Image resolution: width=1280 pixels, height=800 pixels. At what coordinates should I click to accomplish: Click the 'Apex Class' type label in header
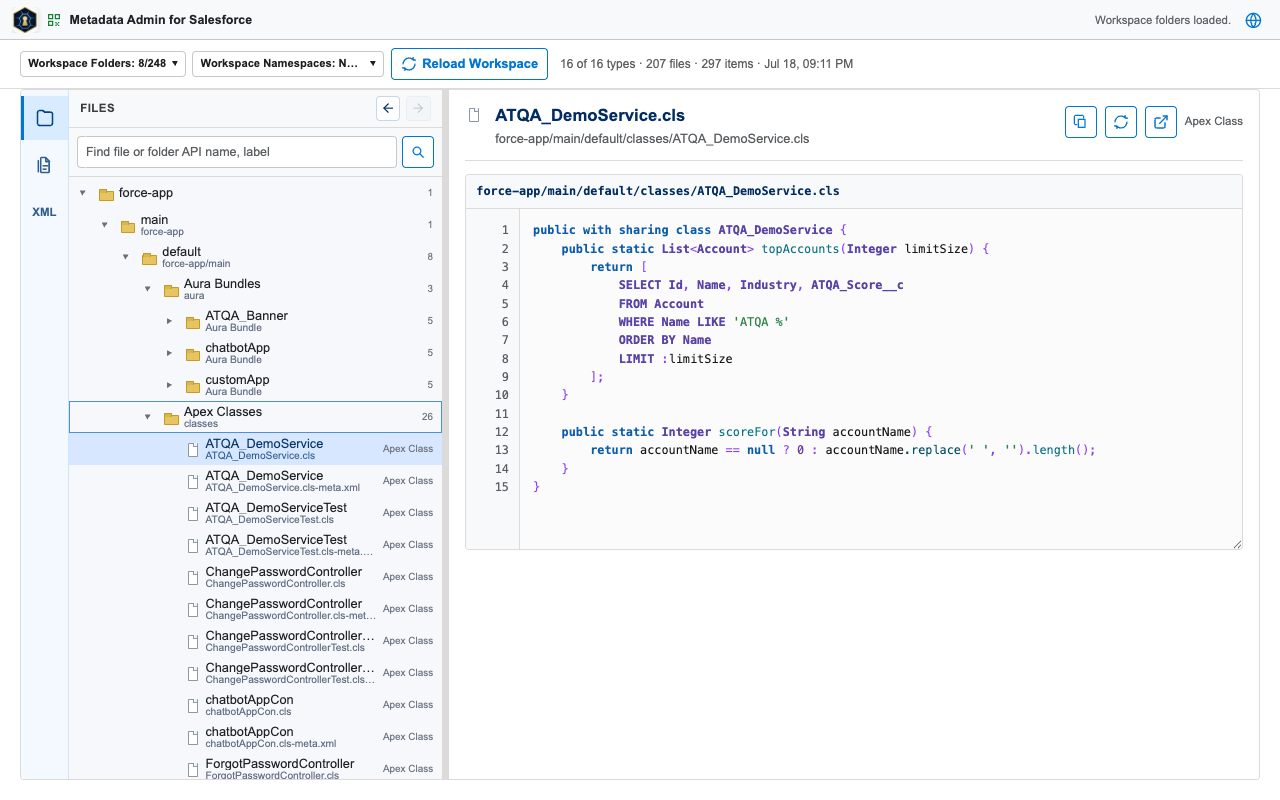pos(1214,121)
